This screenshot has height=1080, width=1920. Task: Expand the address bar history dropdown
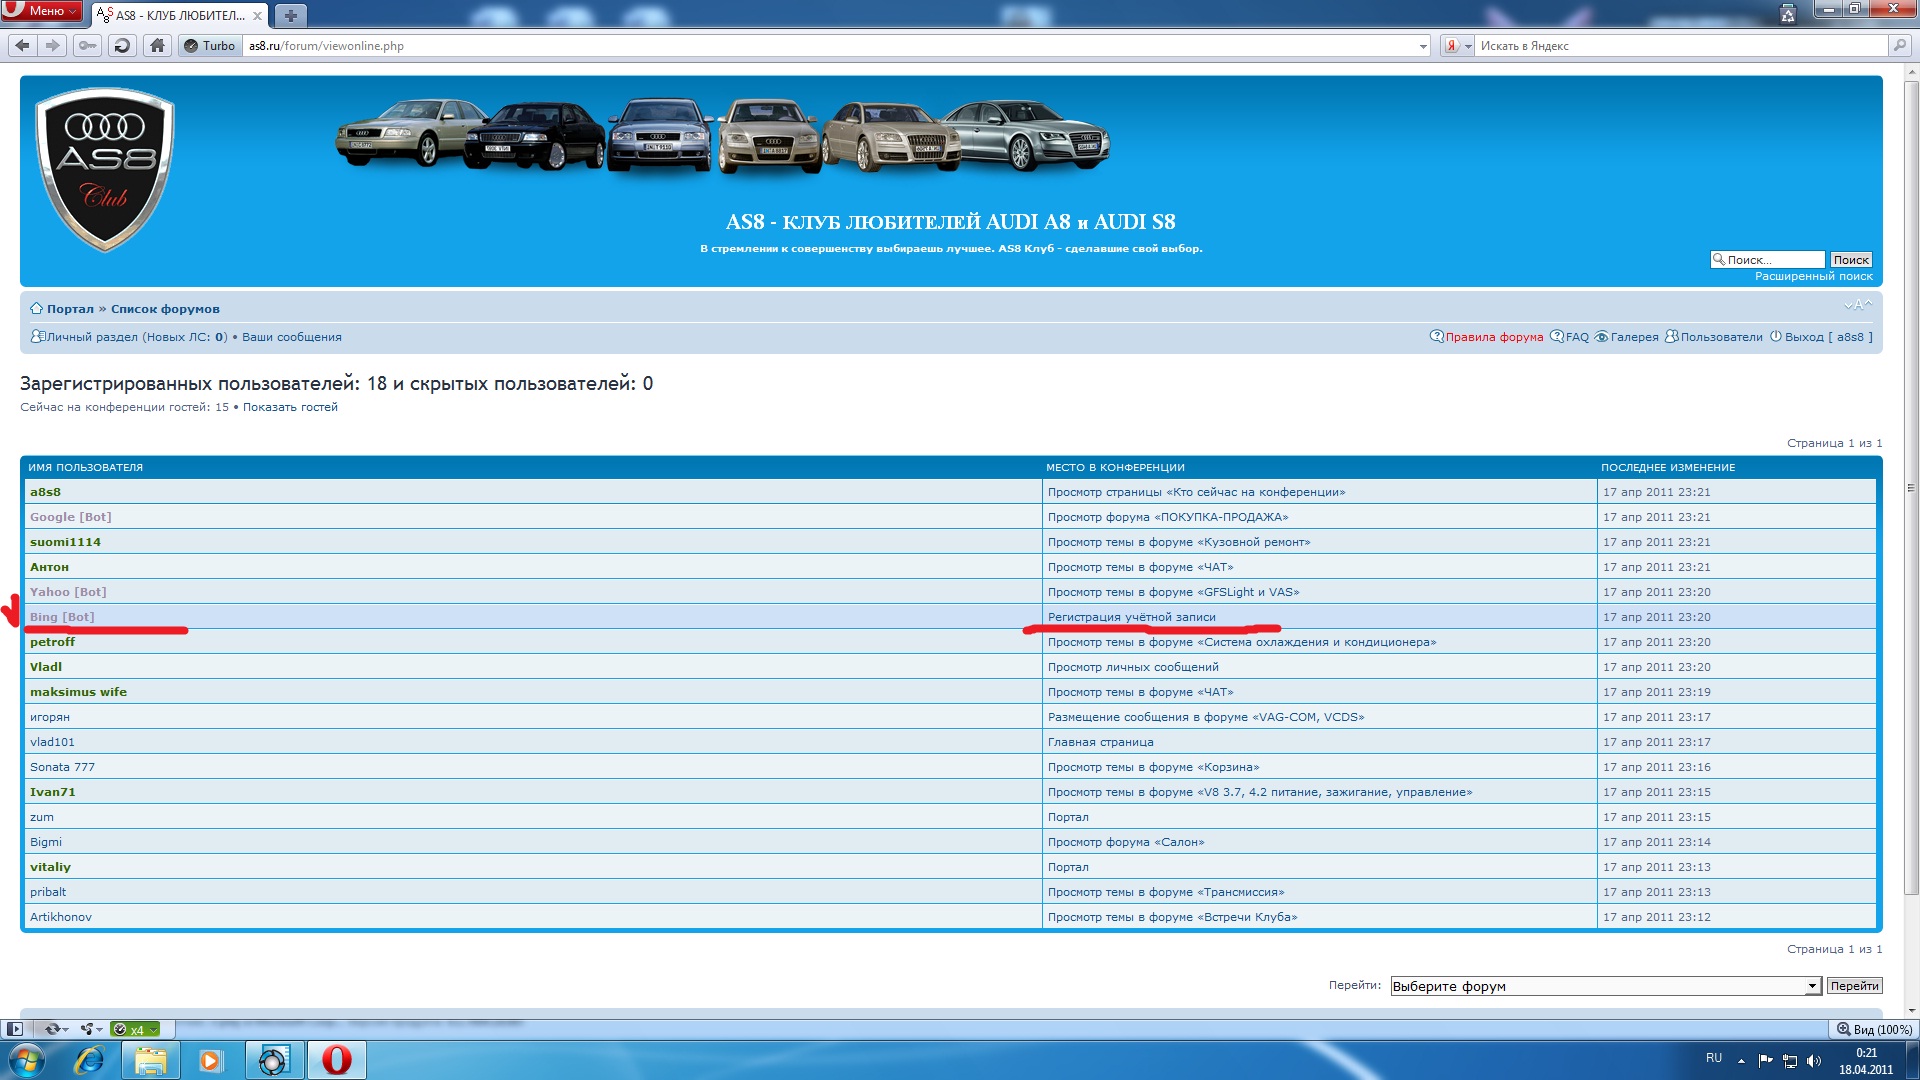click(x=1423, y=46)
